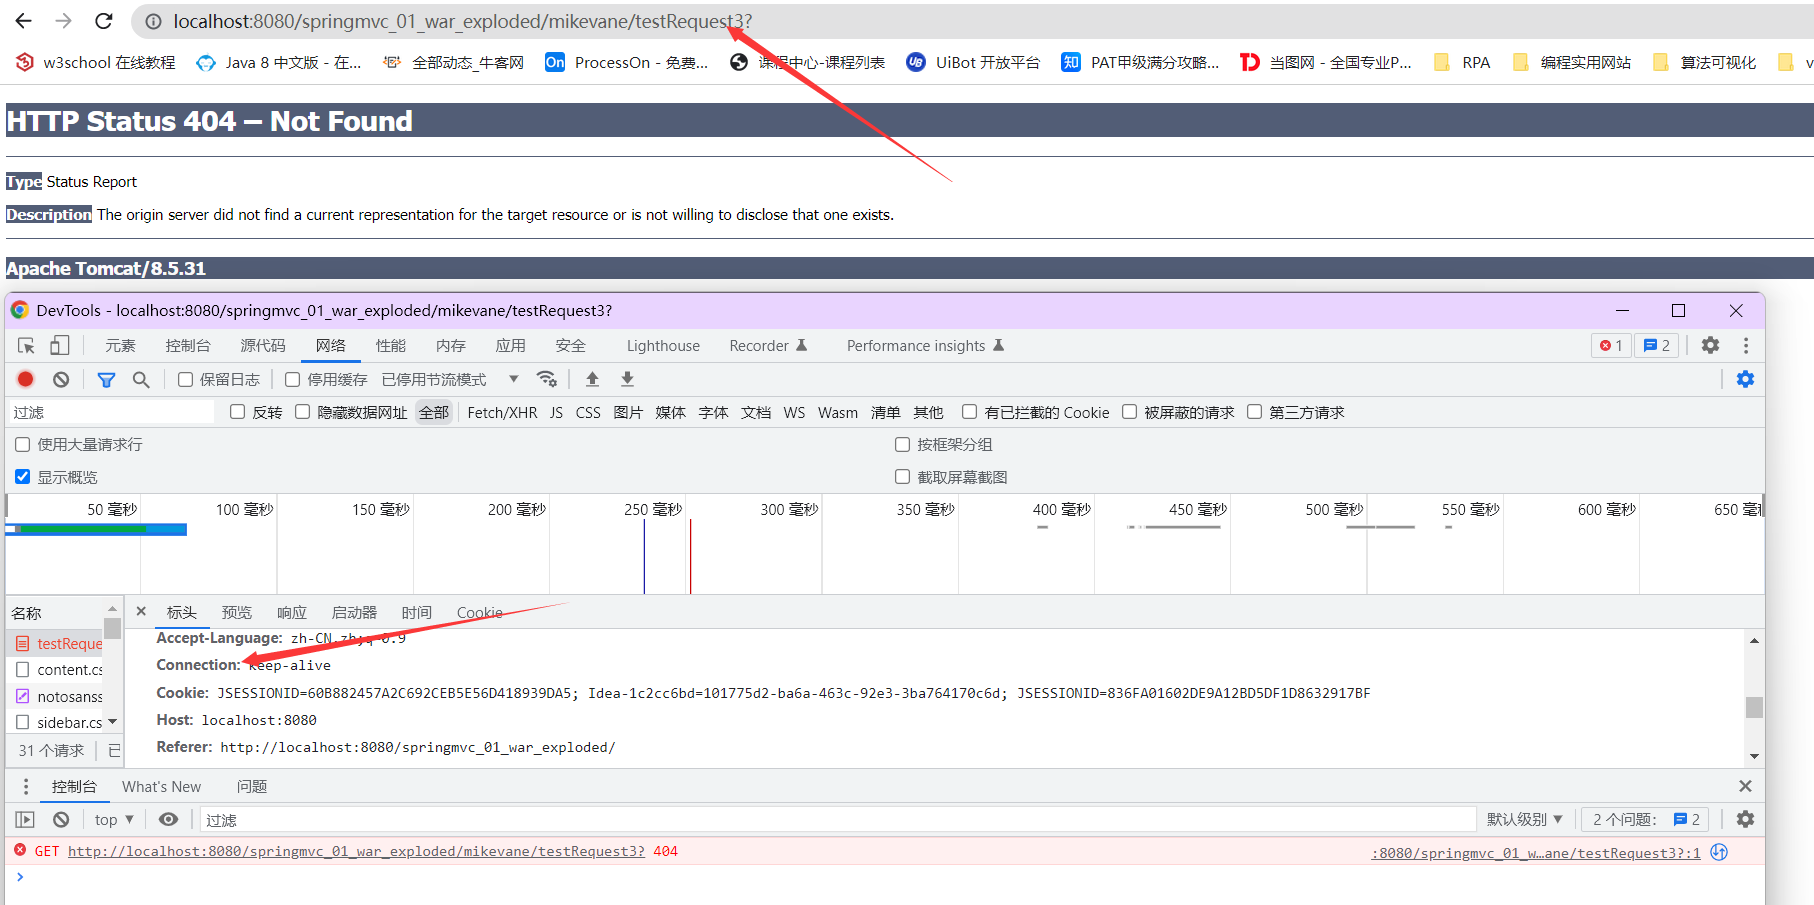Toggle the network filter funnel icon

pos(106,379)
